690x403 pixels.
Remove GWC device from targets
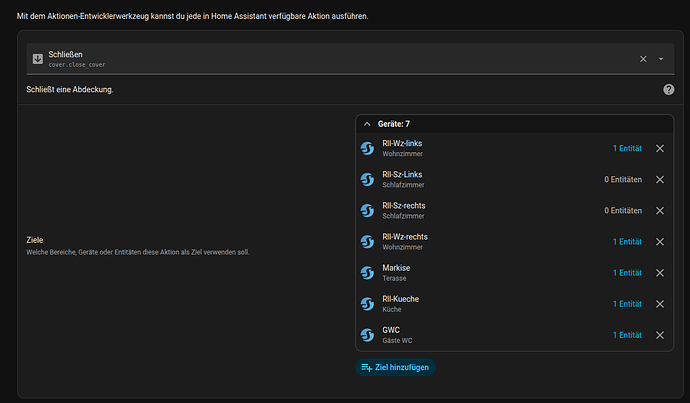(659, 335)
